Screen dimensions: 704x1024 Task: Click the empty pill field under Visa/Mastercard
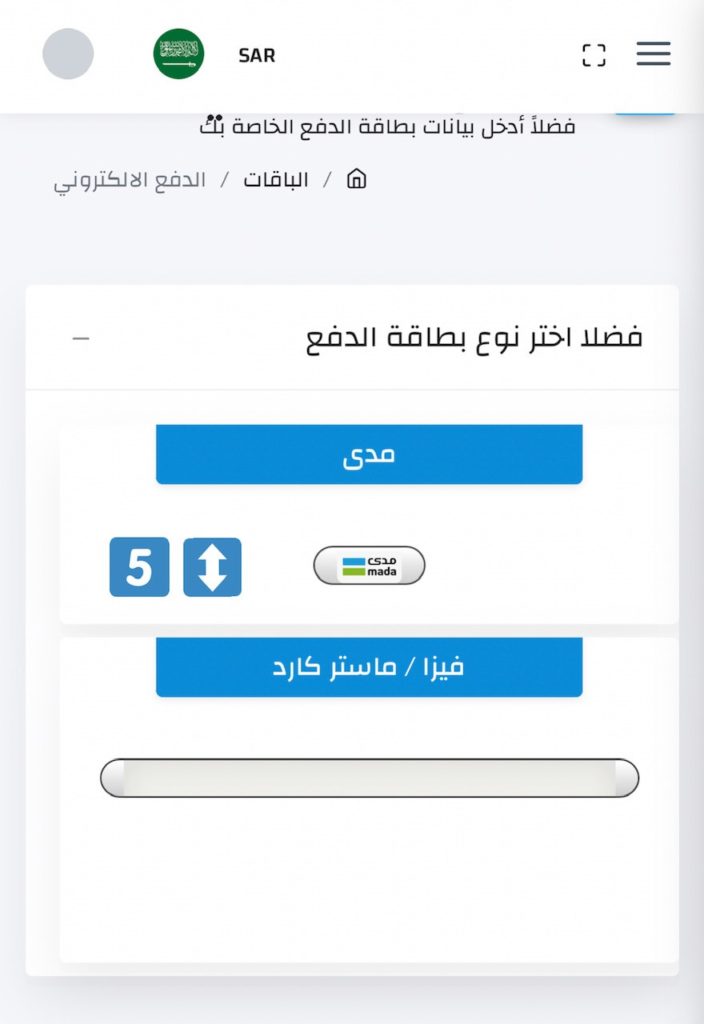click(x=369, y=778)
